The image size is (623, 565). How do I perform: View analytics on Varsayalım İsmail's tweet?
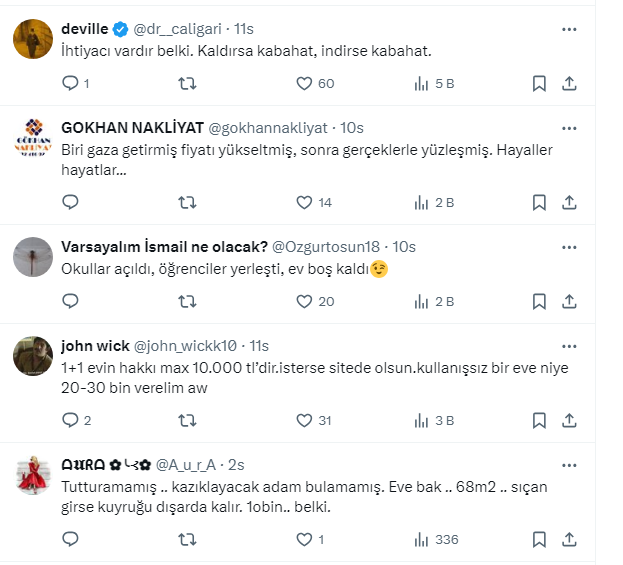click(x=420, y=301)
